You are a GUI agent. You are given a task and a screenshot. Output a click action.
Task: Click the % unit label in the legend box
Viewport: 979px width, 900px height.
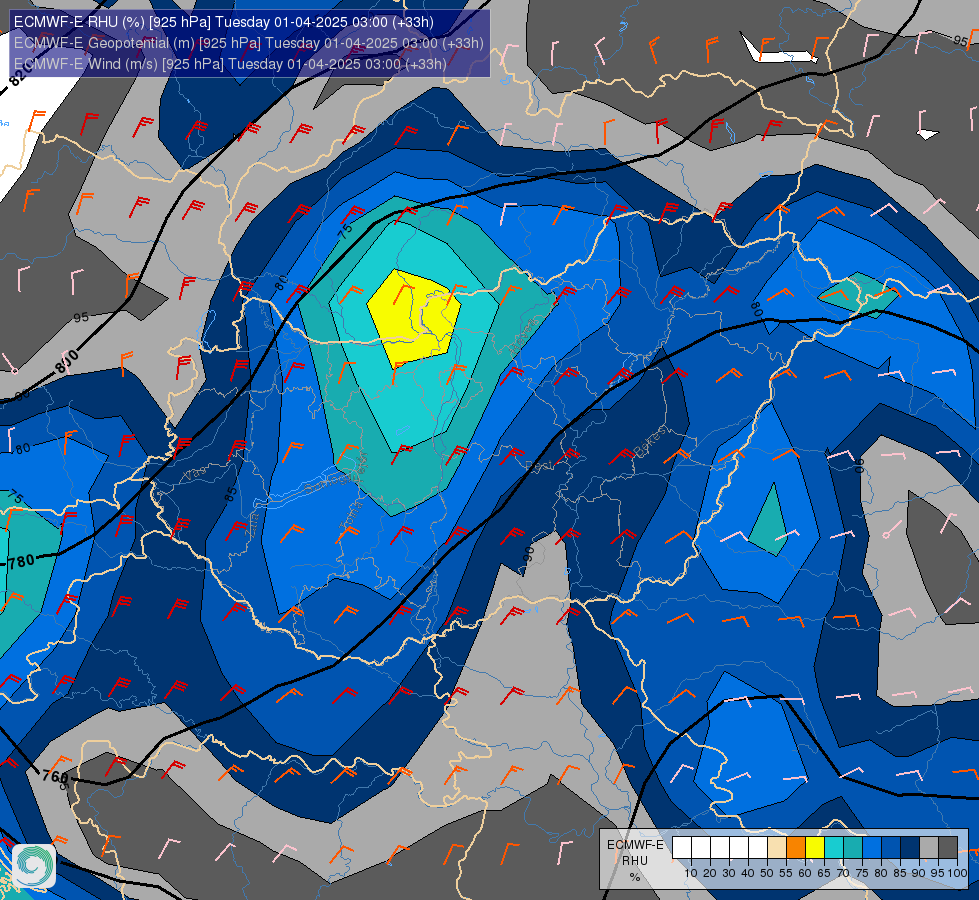click(x=635, y=877)
